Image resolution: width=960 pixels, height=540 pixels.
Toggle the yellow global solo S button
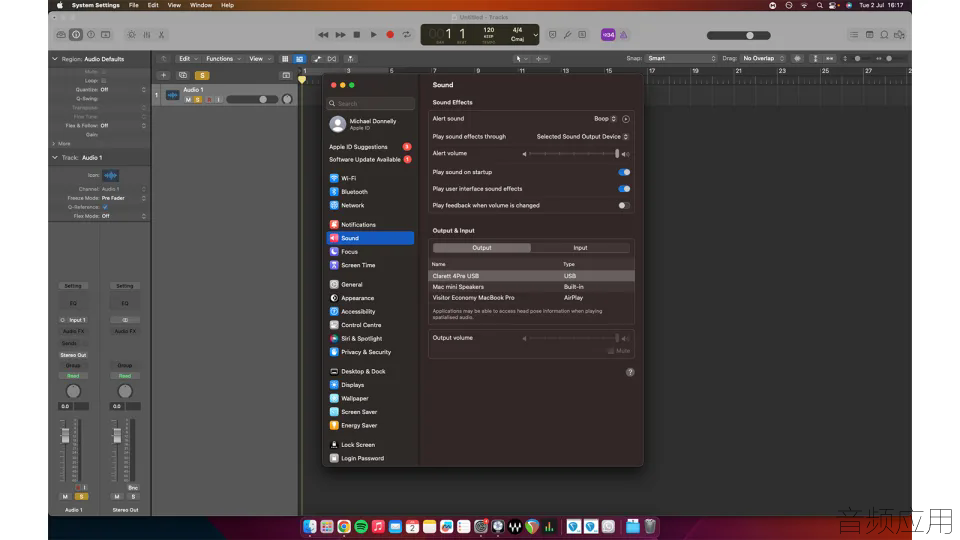(x=202, y=75)
